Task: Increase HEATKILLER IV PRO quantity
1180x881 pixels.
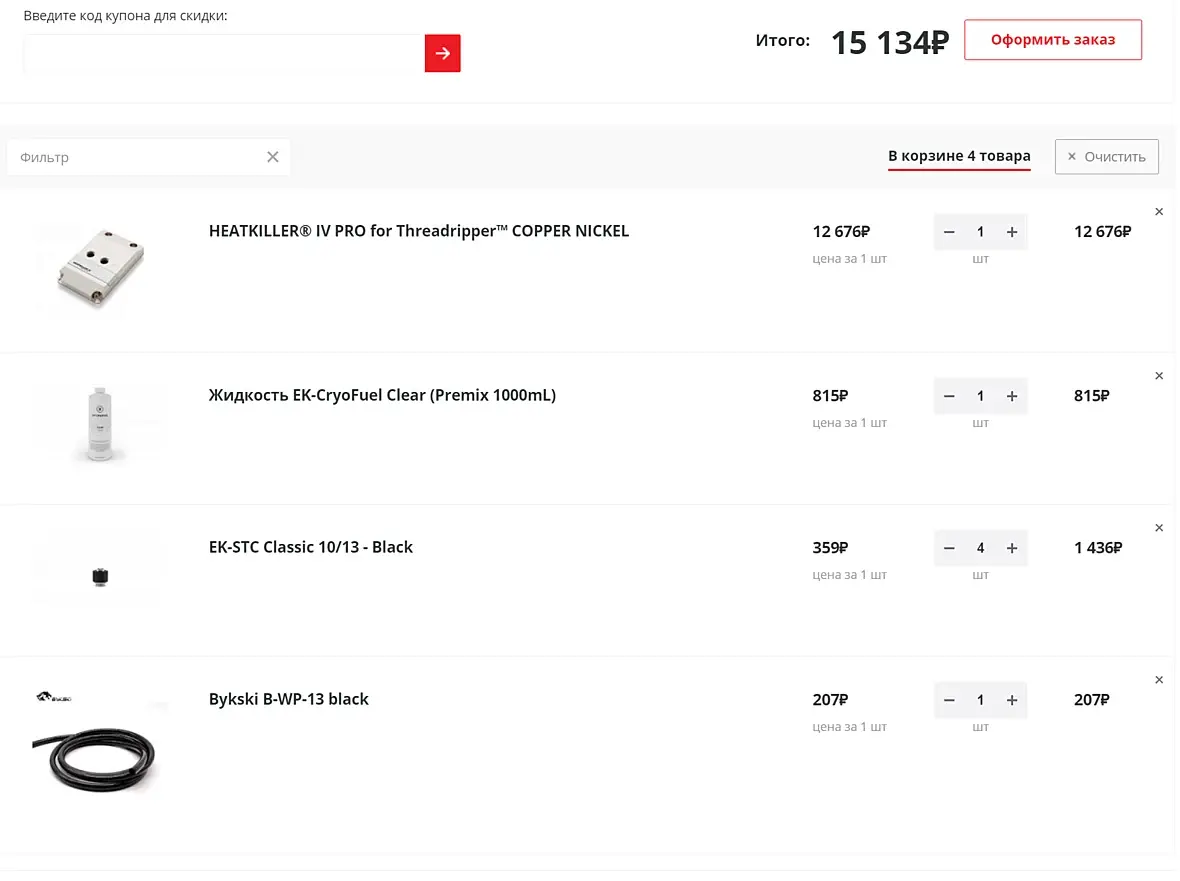Action: pos(1011,232)
